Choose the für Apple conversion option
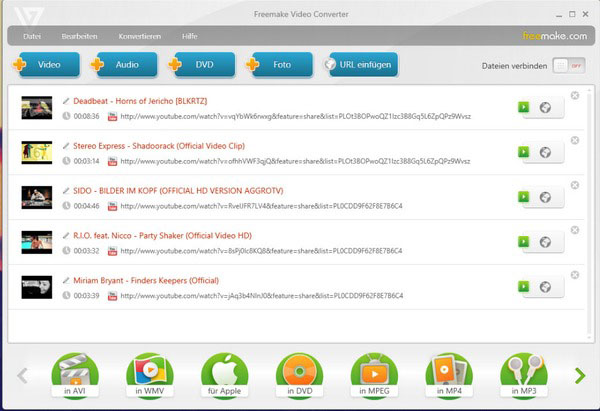600x411 pixels. tap(225, 376)
